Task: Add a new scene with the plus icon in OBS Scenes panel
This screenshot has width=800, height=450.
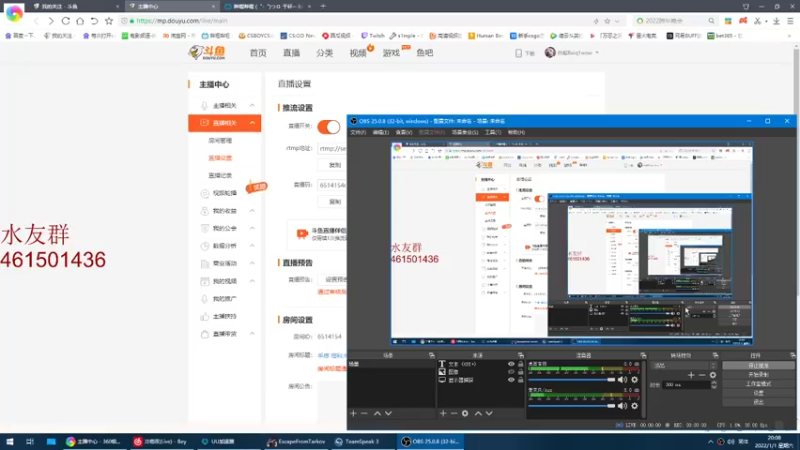Action: (353, 413)
